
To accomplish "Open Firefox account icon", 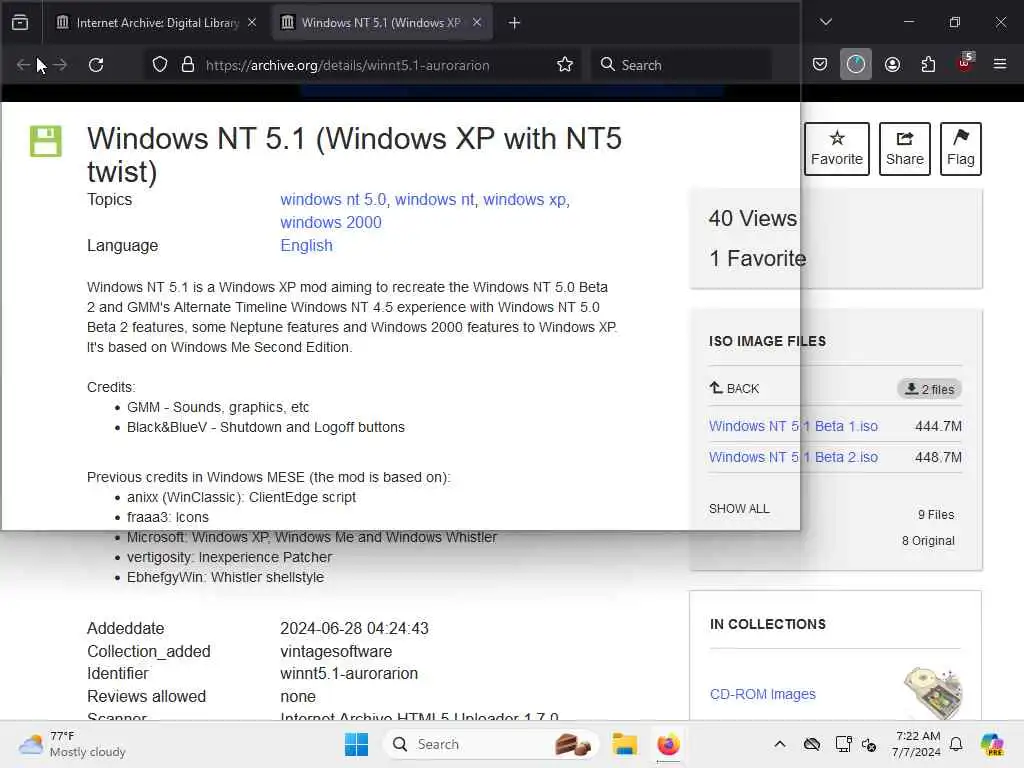I will [x=892, y=65].
